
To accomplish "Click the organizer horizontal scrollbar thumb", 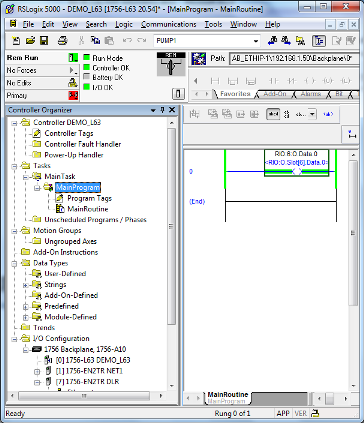I will coord(84,396).
